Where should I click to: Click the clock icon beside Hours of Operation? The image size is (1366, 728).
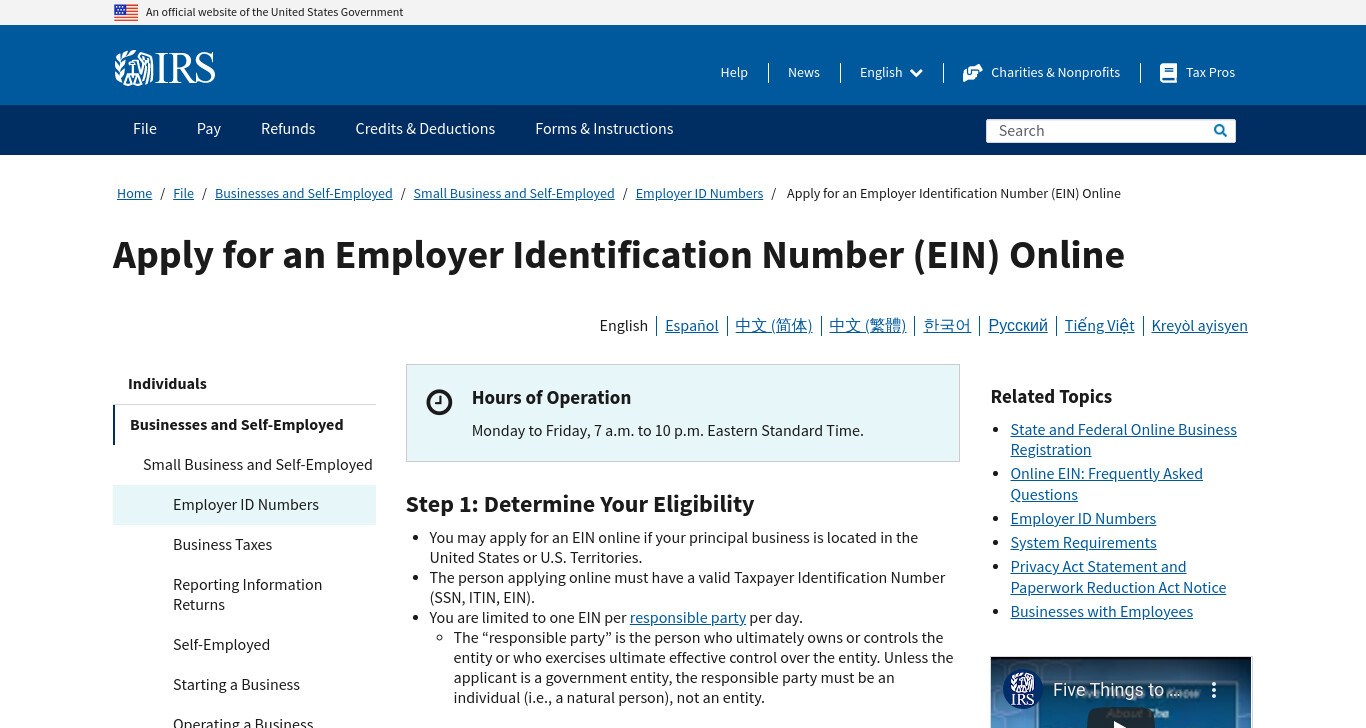click(439, 402)
